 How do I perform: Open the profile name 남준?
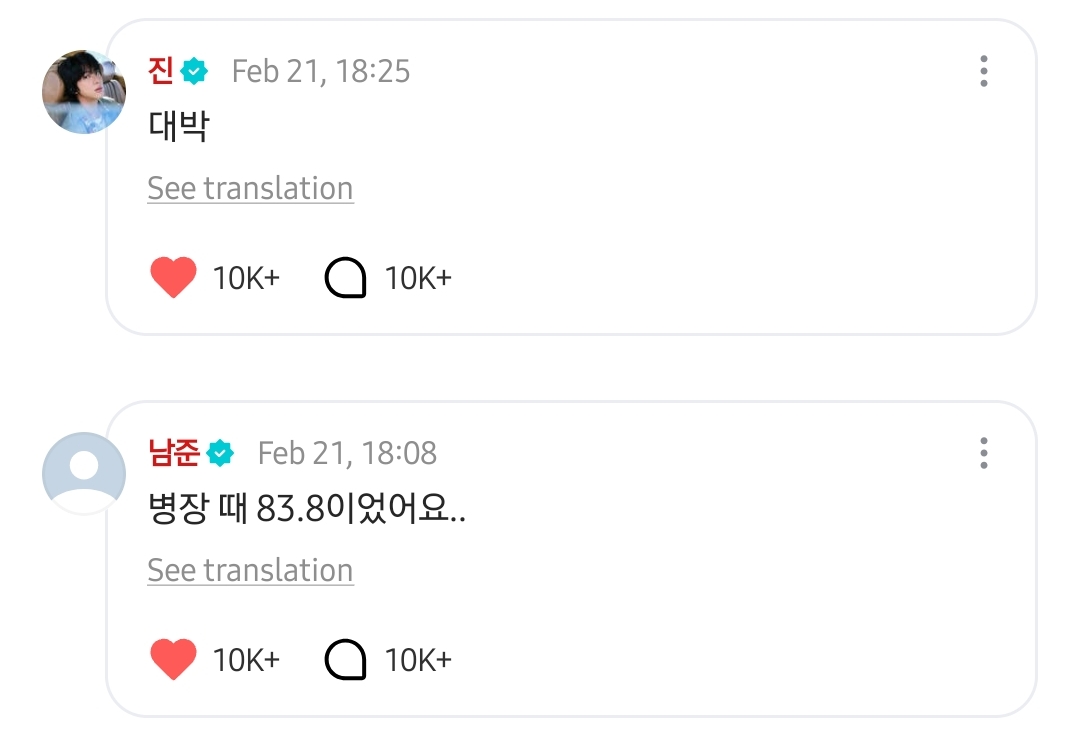[173, 453]
